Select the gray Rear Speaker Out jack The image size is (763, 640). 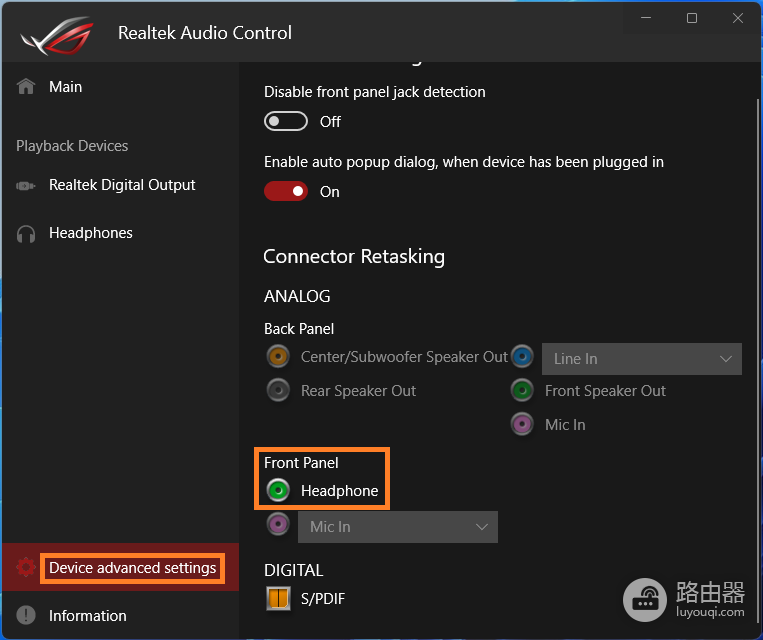pyautogui.click(x=278, y=390)
